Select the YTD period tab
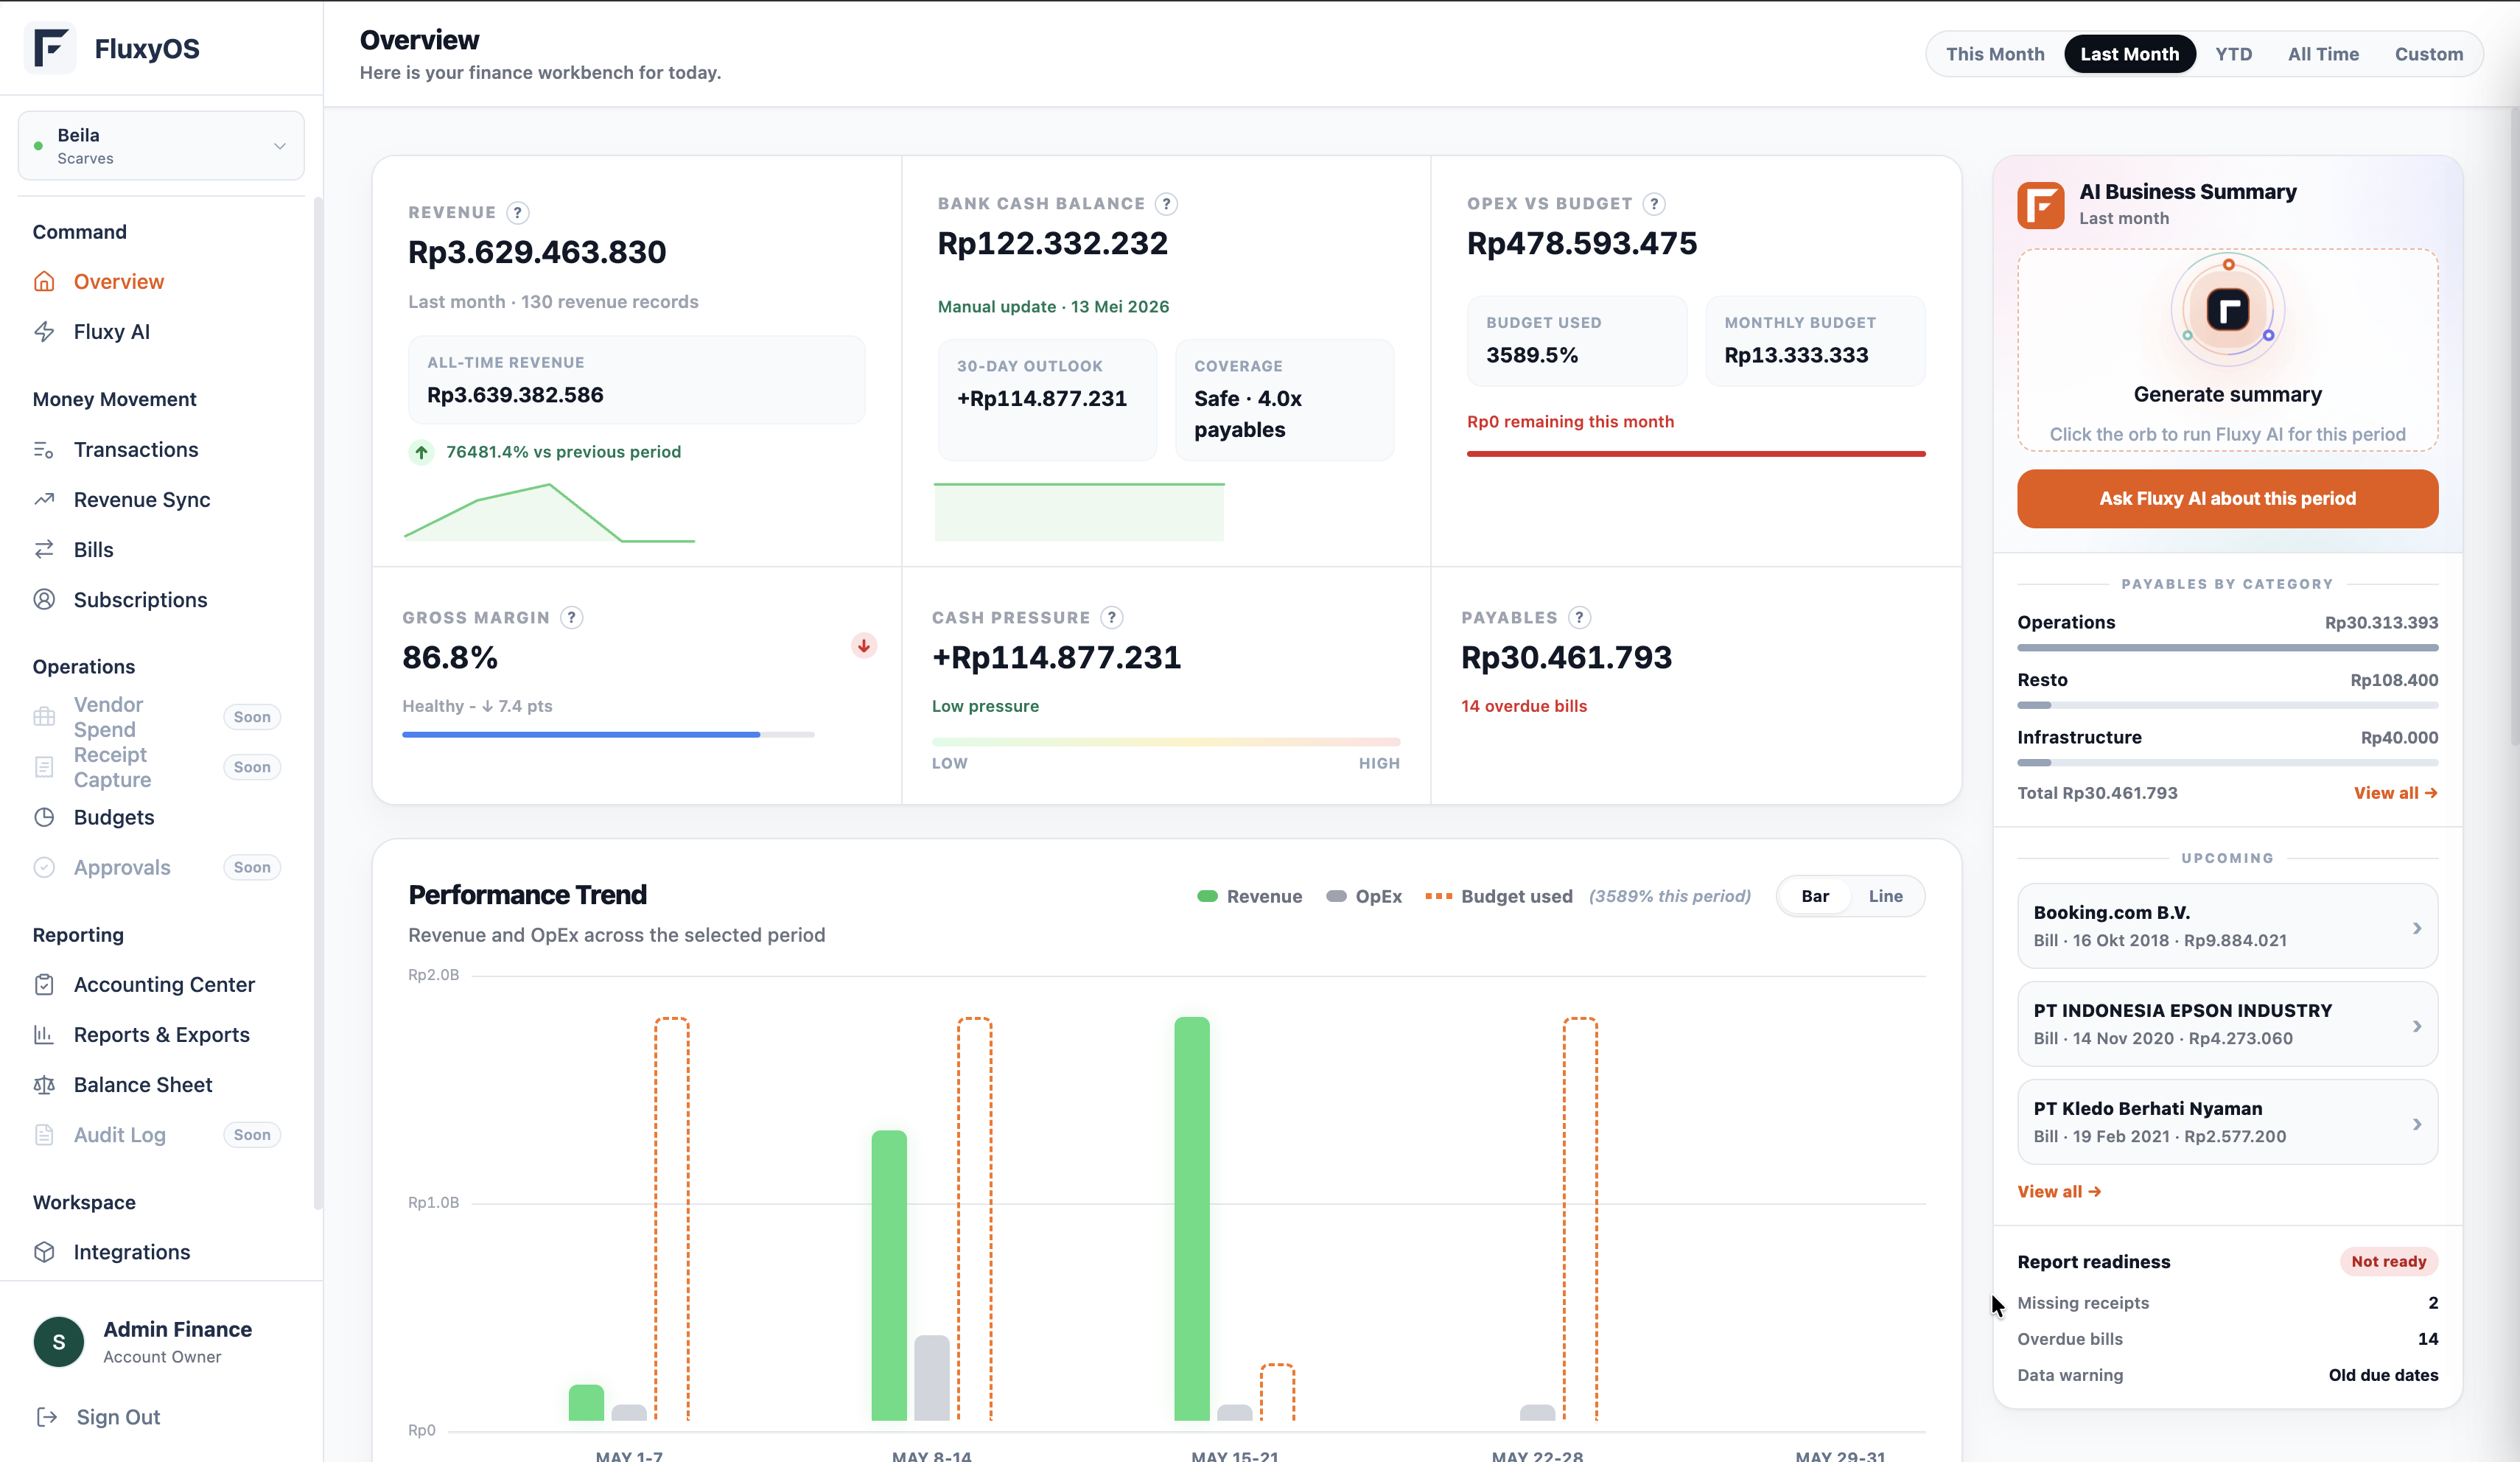 [2233, 54]
